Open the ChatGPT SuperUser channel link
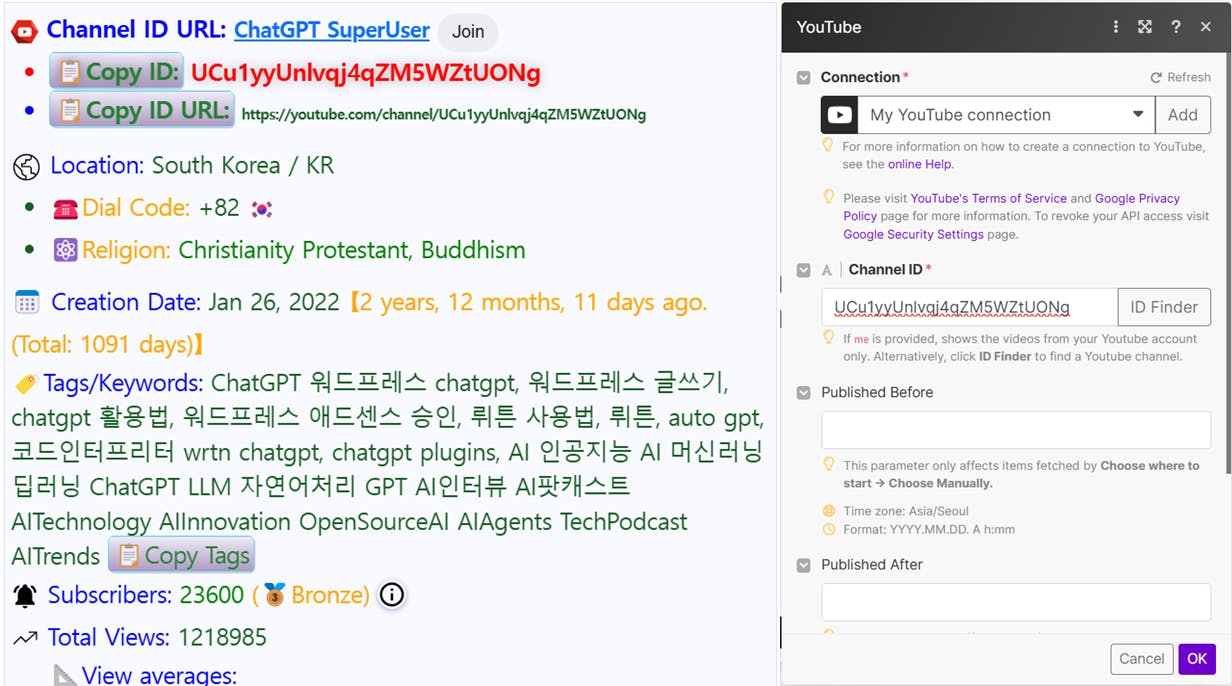The width and height of the screenshot is (1232, 686). point(332,31)
